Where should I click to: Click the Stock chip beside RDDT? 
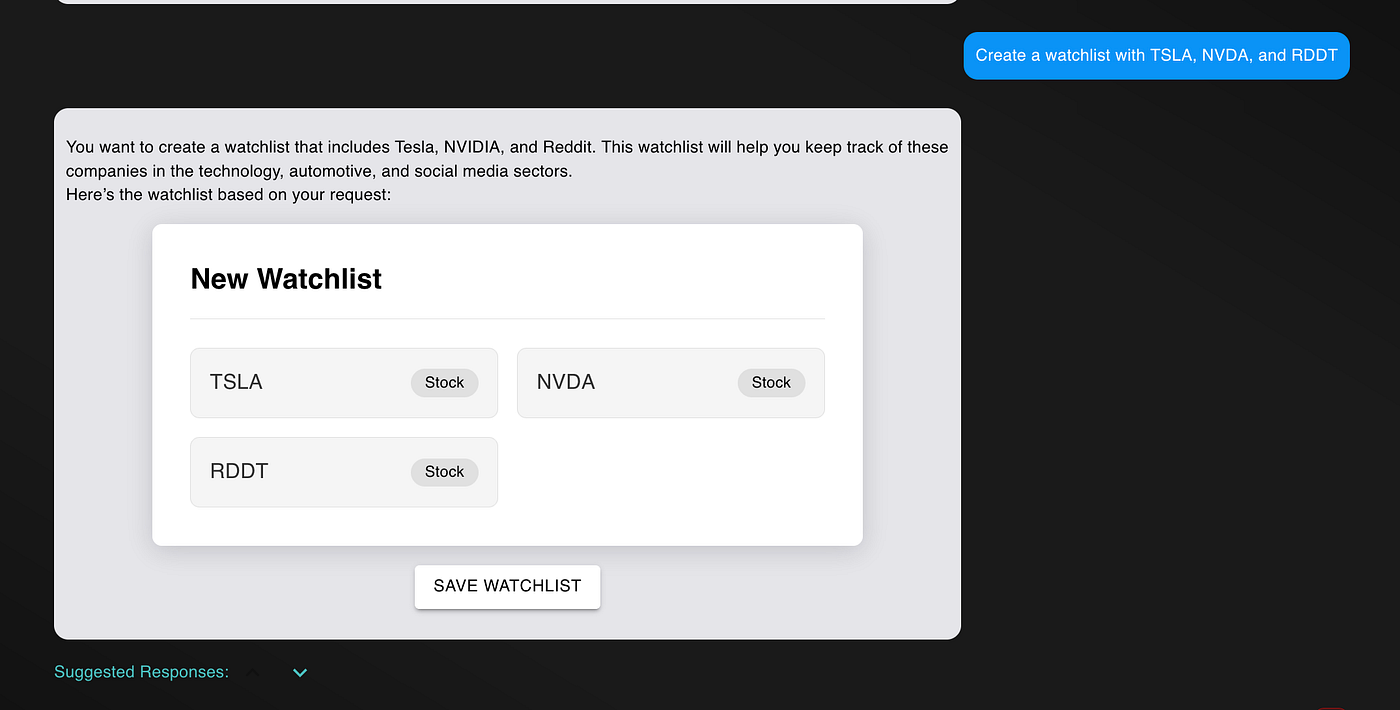pyautogui.click(x=445, y=472)
